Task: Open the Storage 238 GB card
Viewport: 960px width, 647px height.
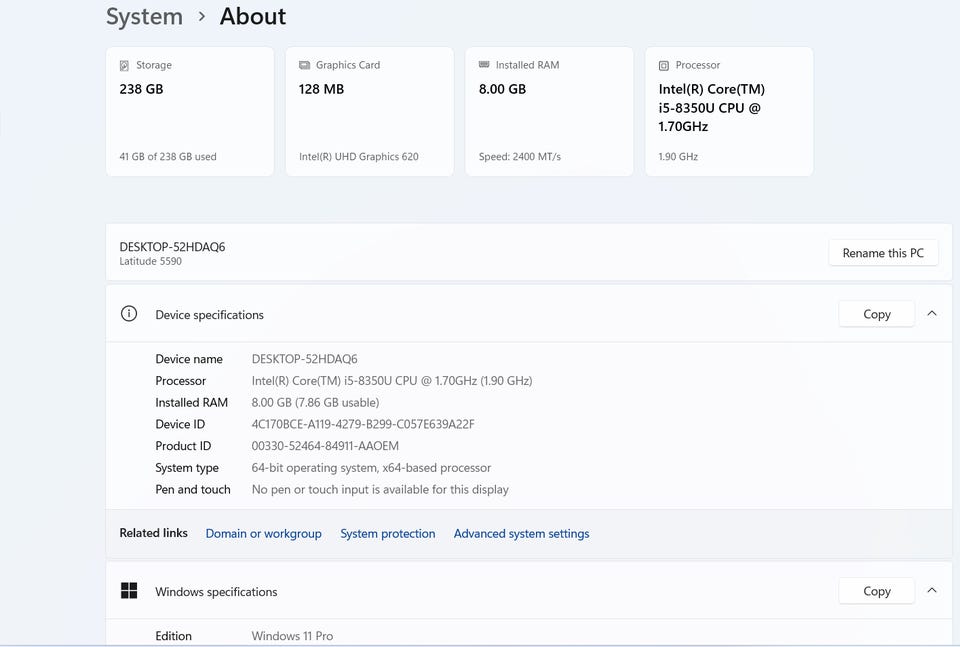Action: pyautogui.click(x=189, y=112)
